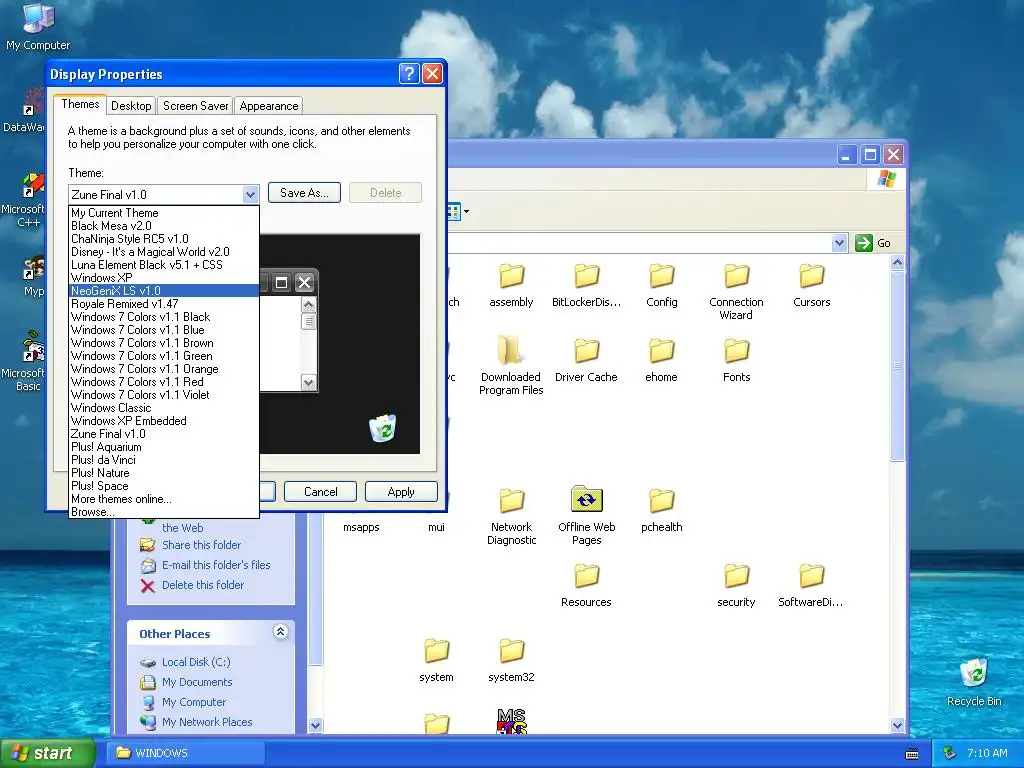
Task: Select the ehome folder
Action: 662,360
